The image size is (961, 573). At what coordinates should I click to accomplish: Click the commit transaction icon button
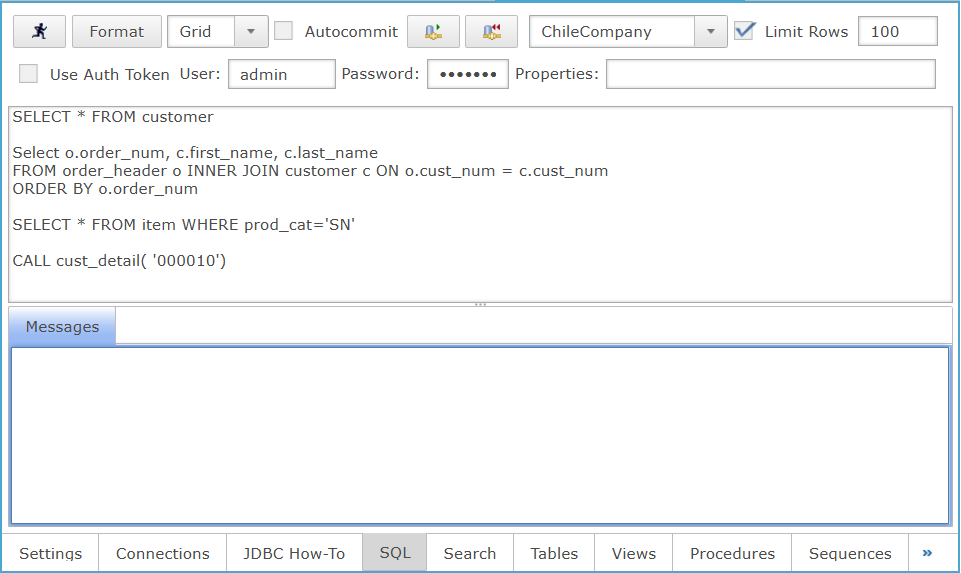[433, 32]
